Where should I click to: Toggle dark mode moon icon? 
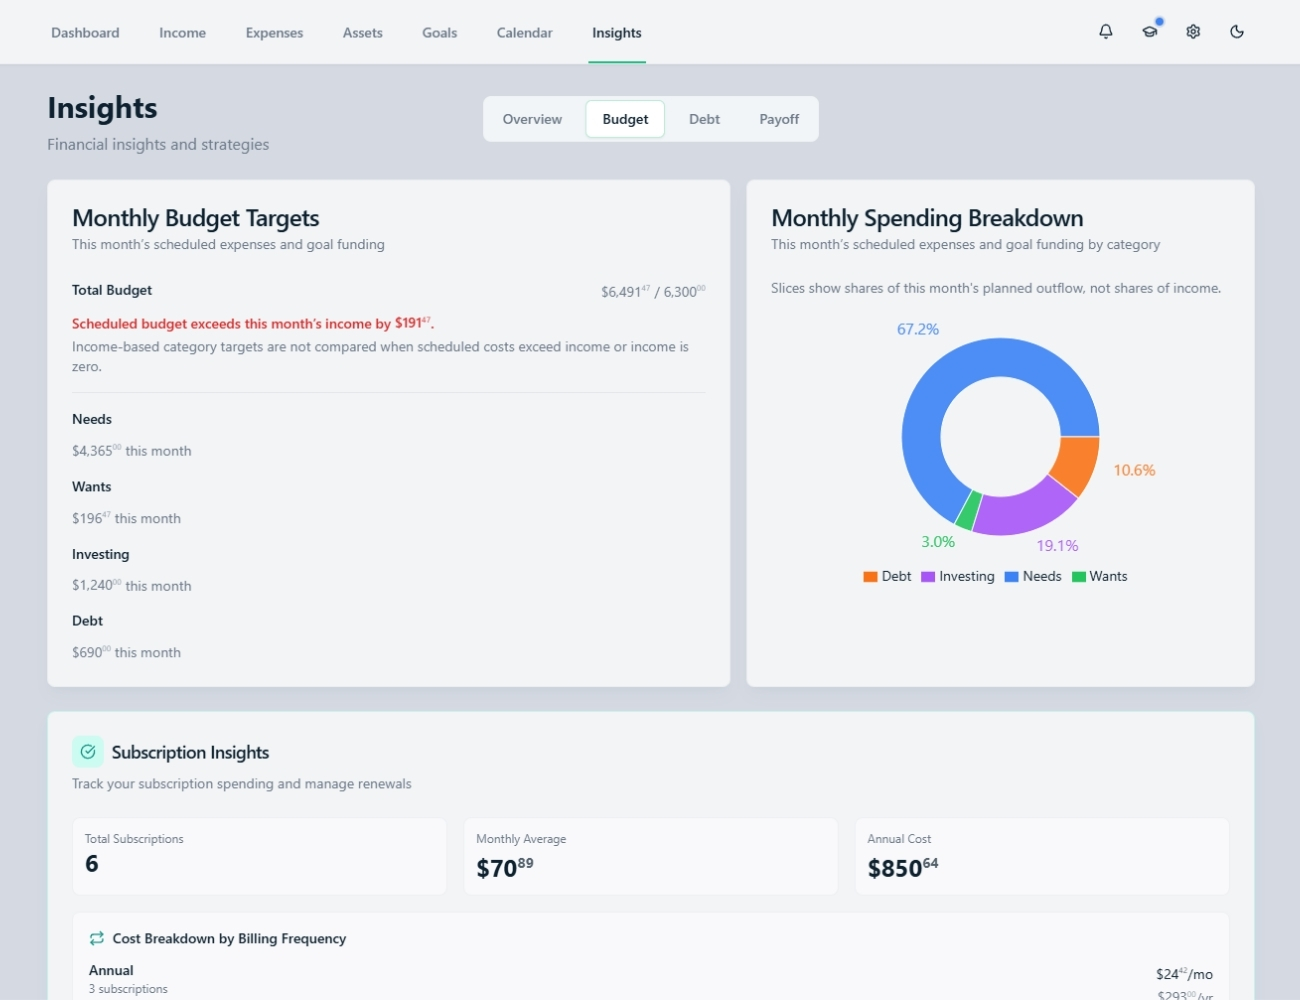[1237, 32]
